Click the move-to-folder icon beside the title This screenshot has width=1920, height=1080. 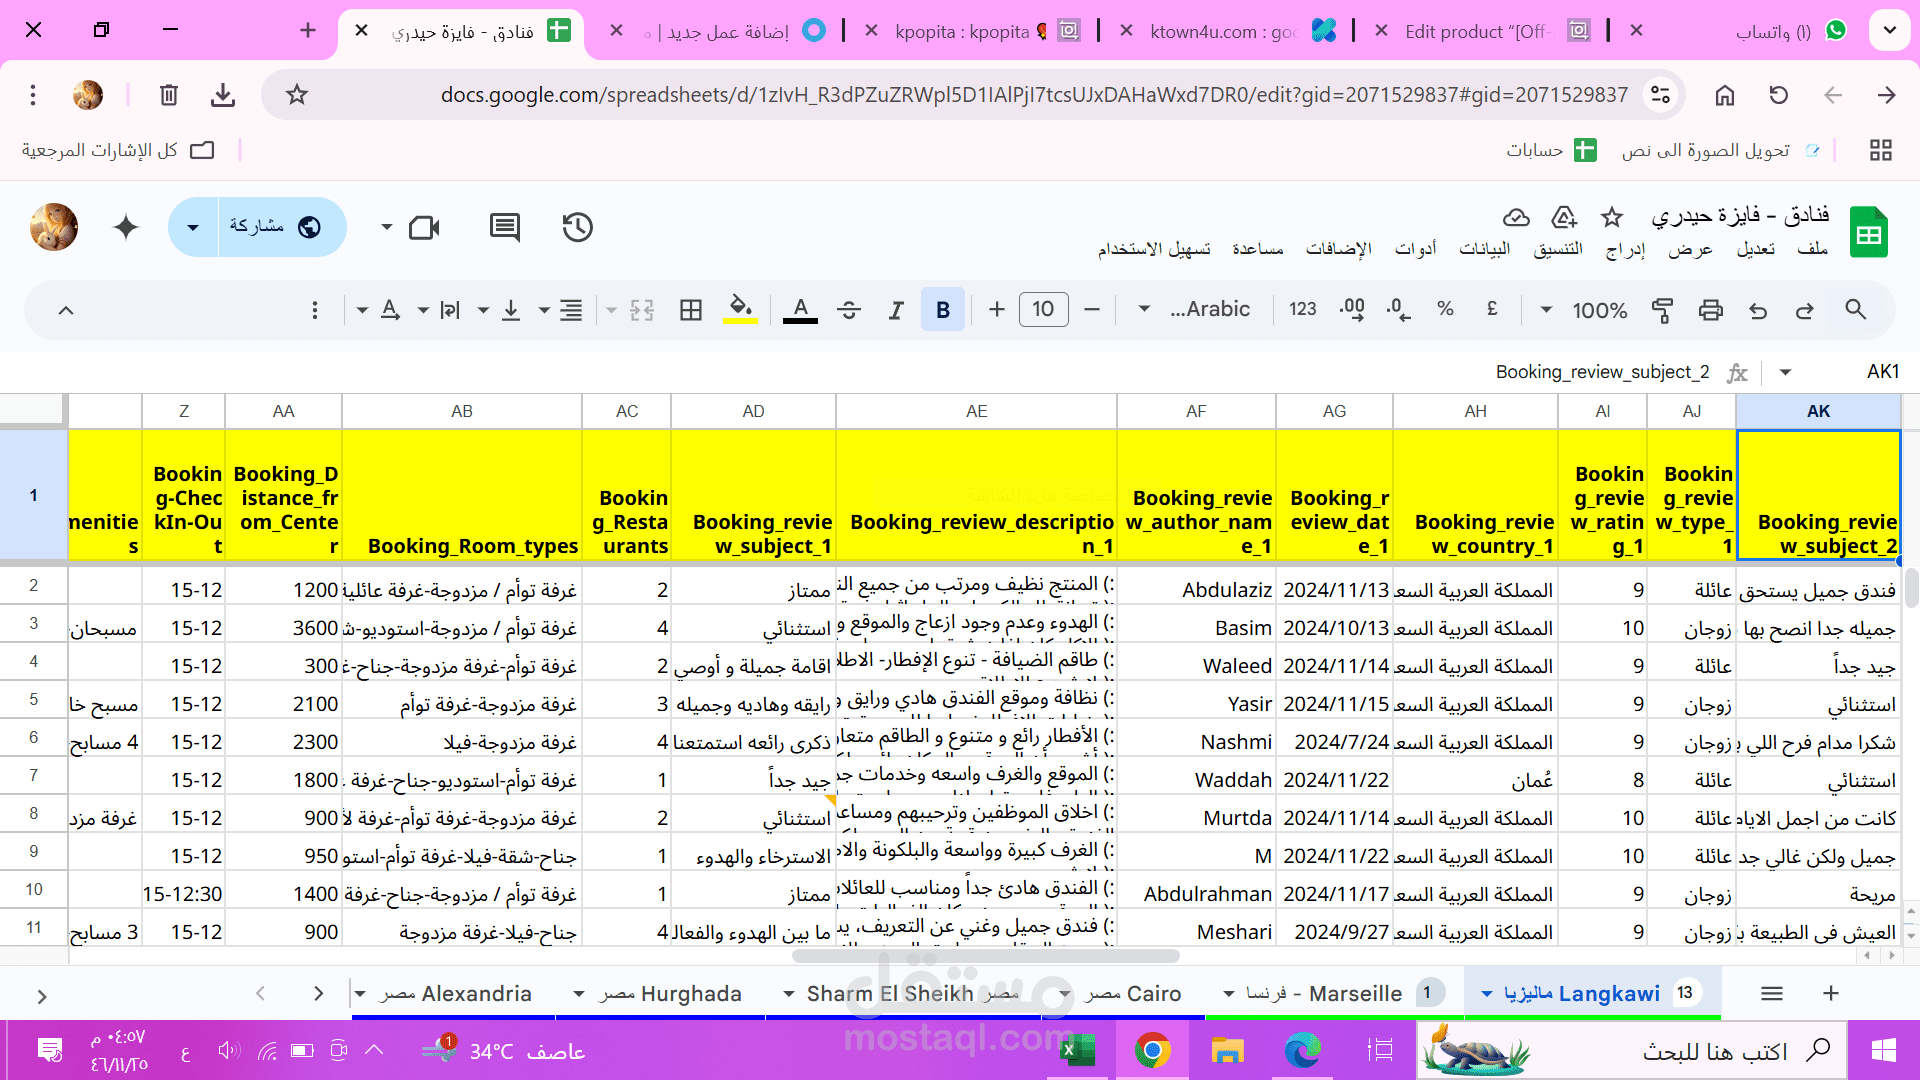pos(1564,217)
